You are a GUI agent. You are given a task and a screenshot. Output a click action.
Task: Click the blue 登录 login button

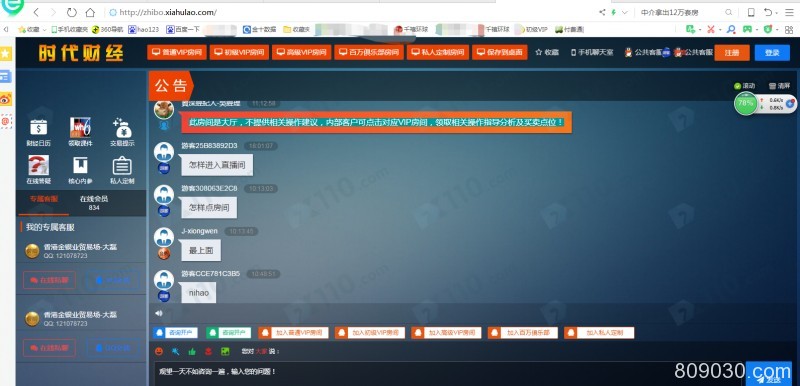click(772, 53)
